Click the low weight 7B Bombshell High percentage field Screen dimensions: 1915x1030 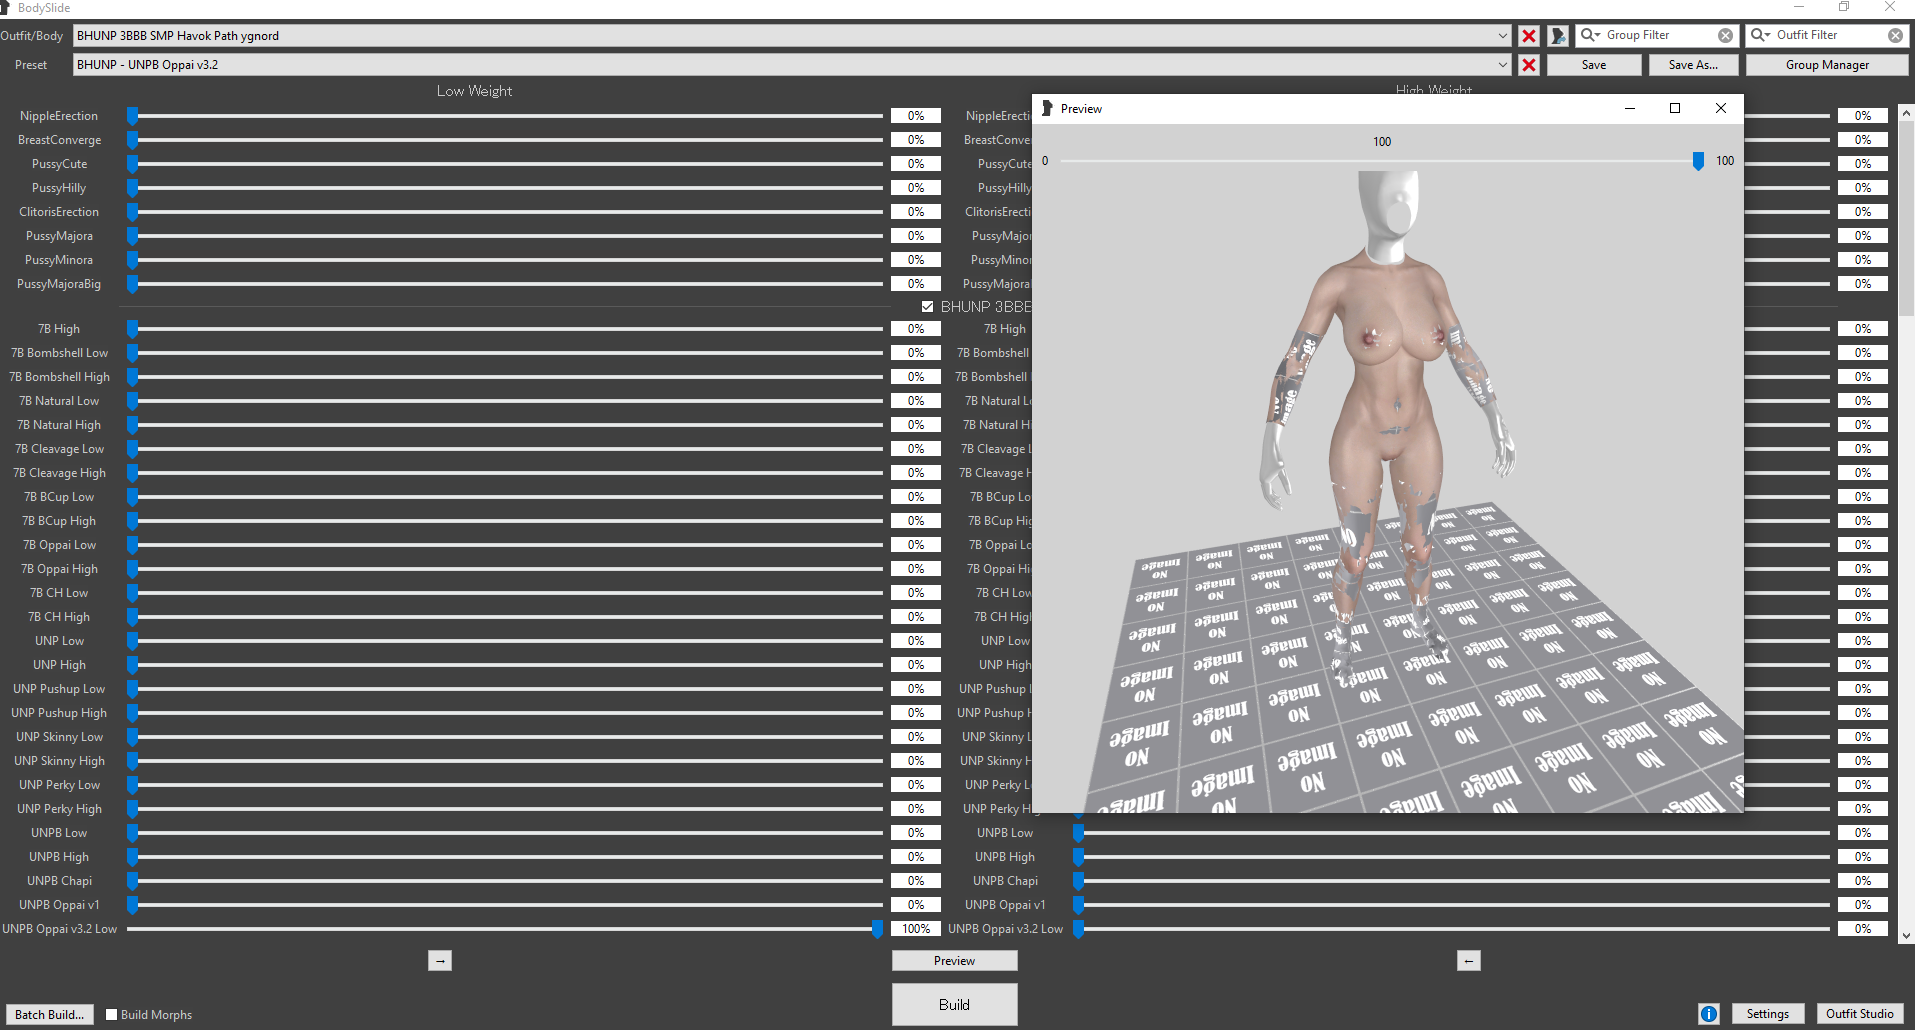tap(916, 377)
